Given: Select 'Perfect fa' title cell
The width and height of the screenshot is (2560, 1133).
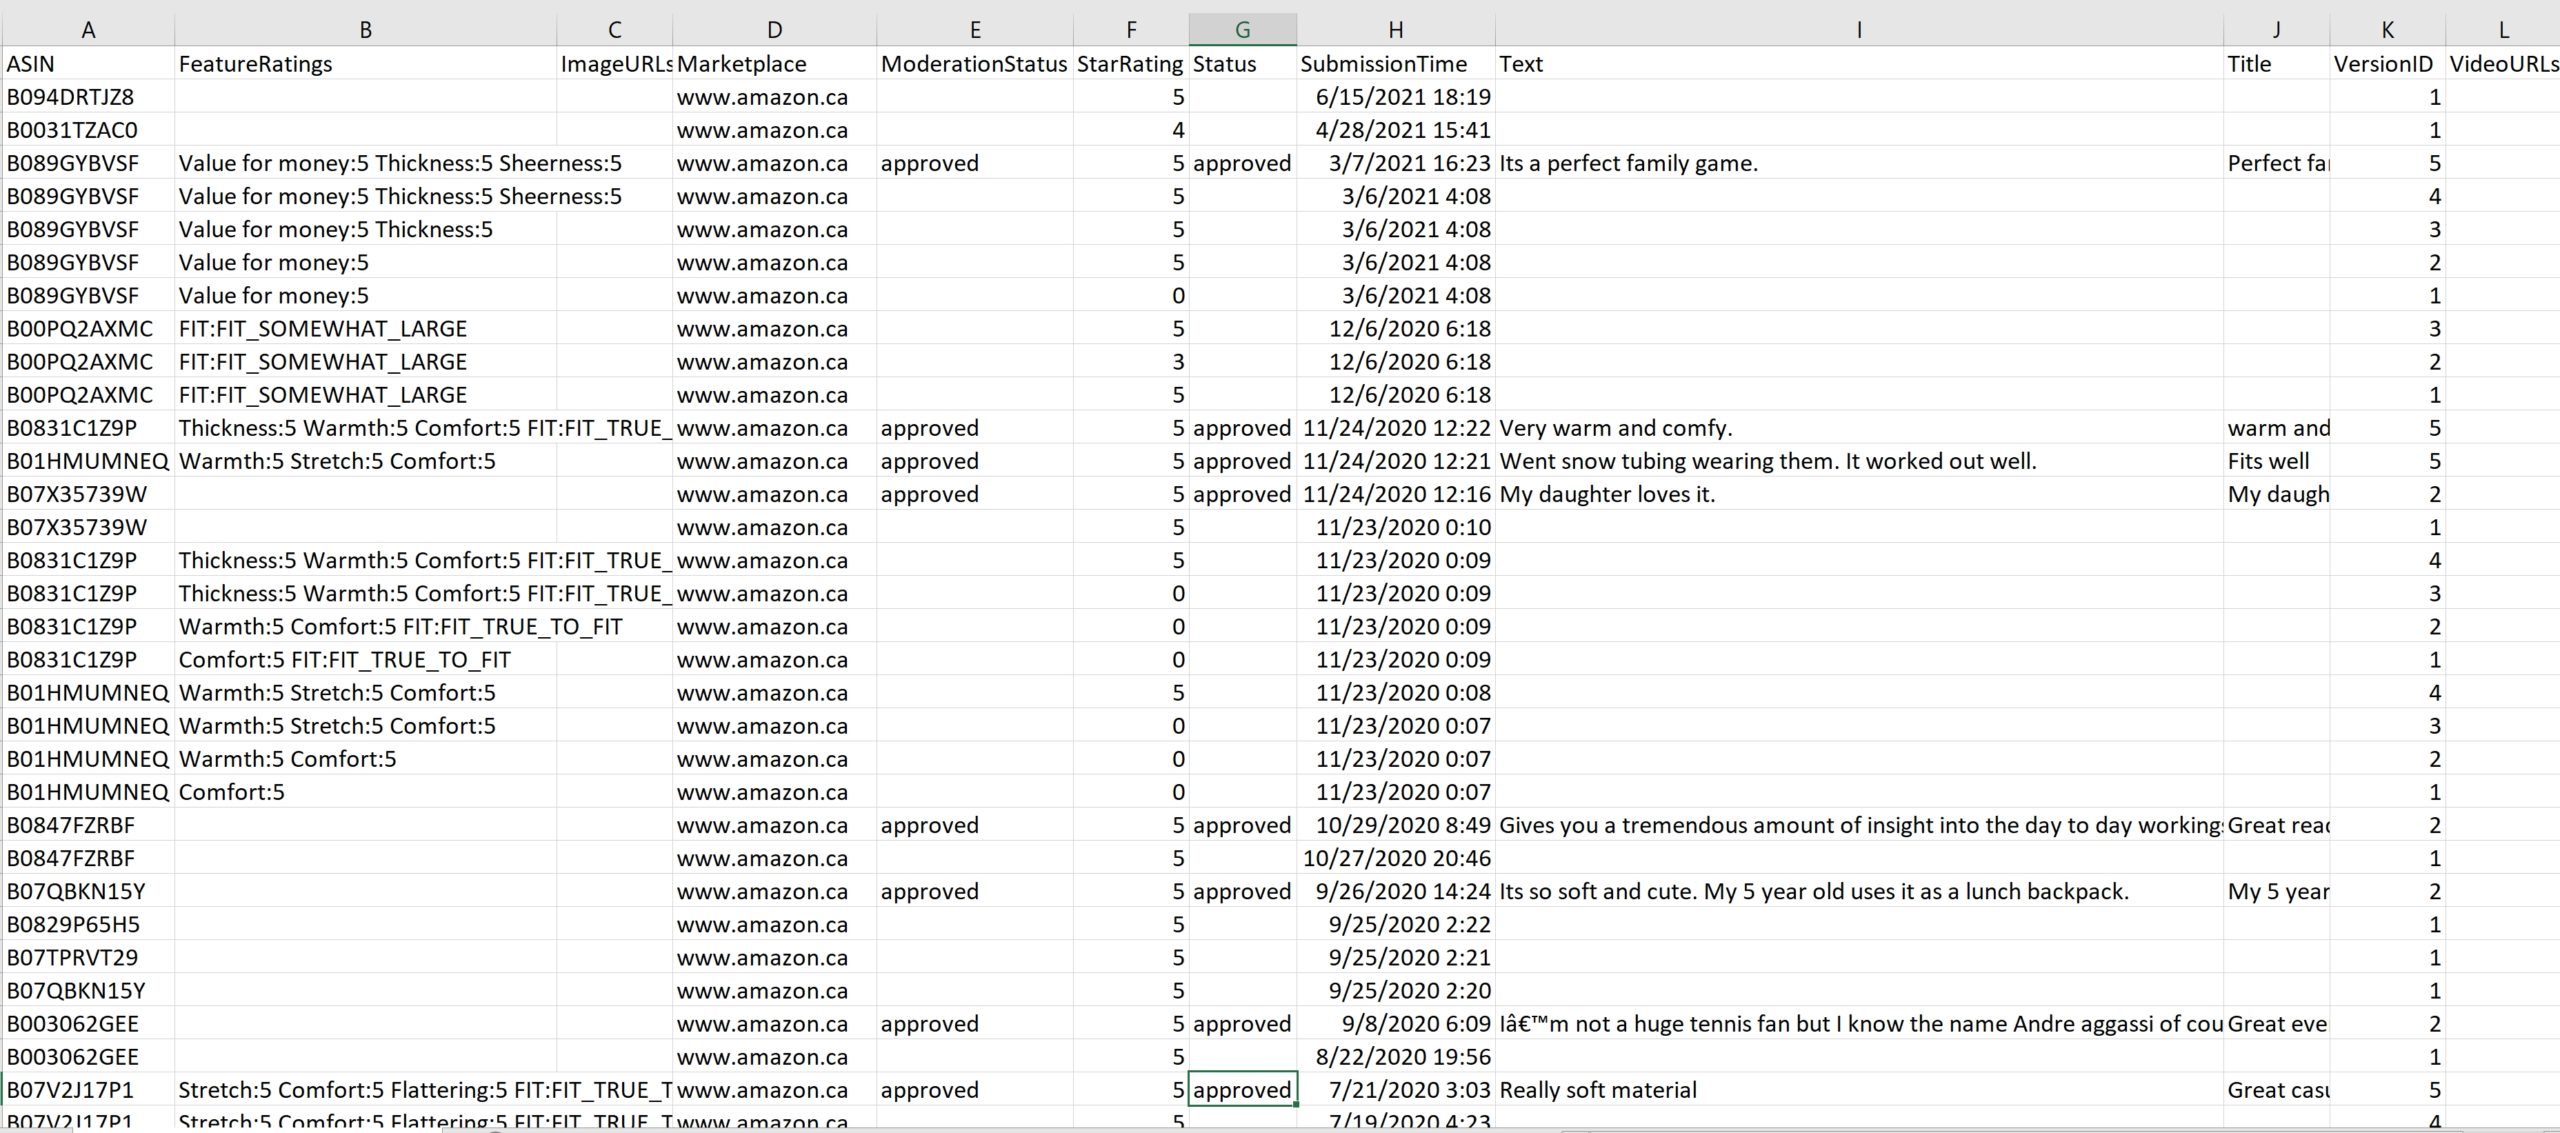Looking at the screenshot, I should [2277, 163].
